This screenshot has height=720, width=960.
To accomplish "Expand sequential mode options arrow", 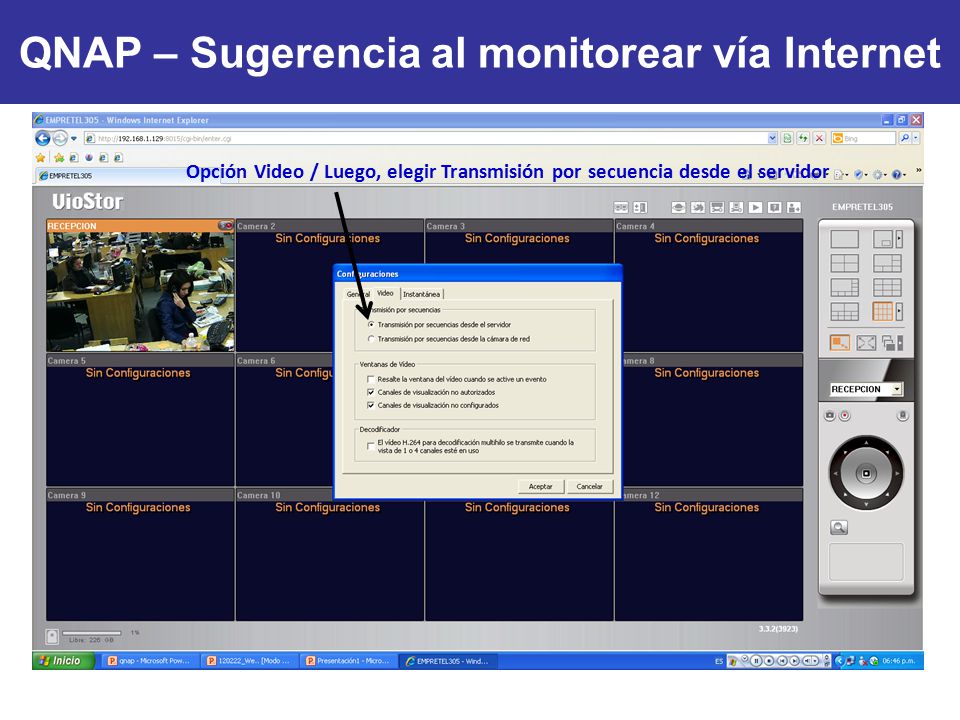I will point(899,343).
